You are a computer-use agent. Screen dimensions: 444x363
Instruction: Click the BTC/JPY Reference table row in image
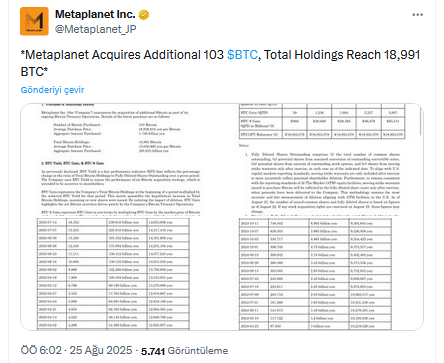coord(322,135)
